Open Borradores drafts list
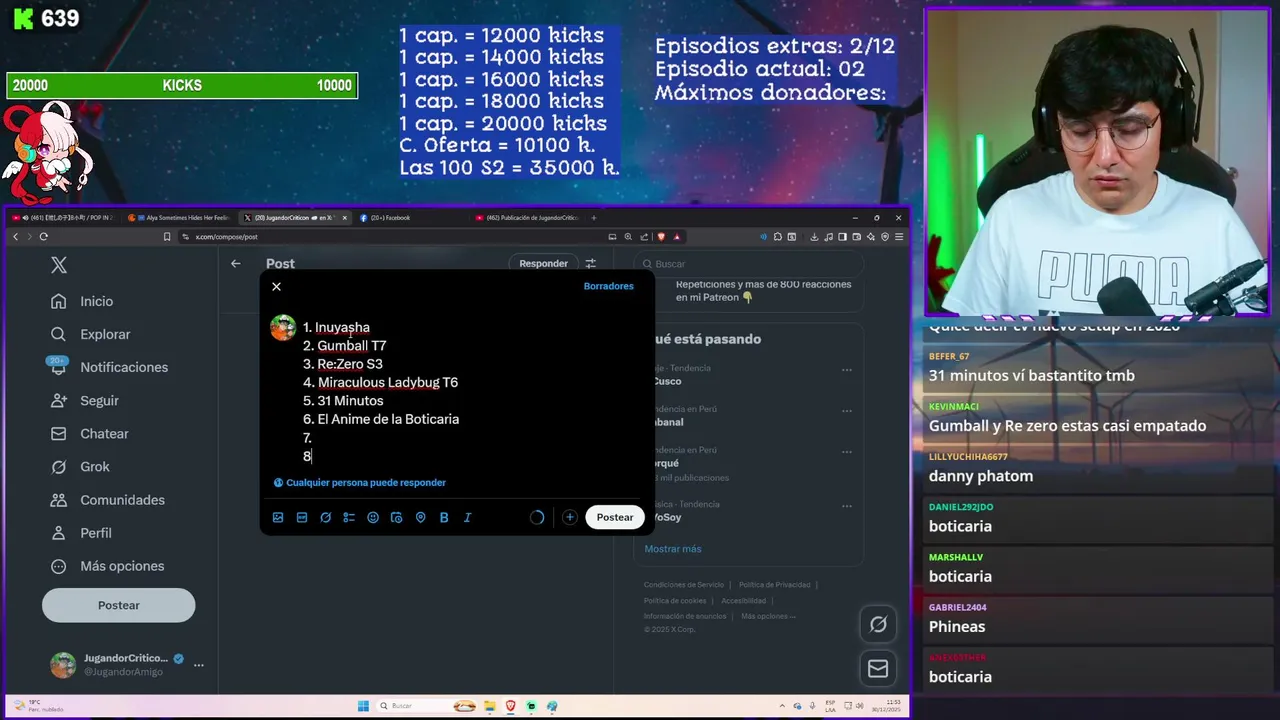 coord(609,286)
